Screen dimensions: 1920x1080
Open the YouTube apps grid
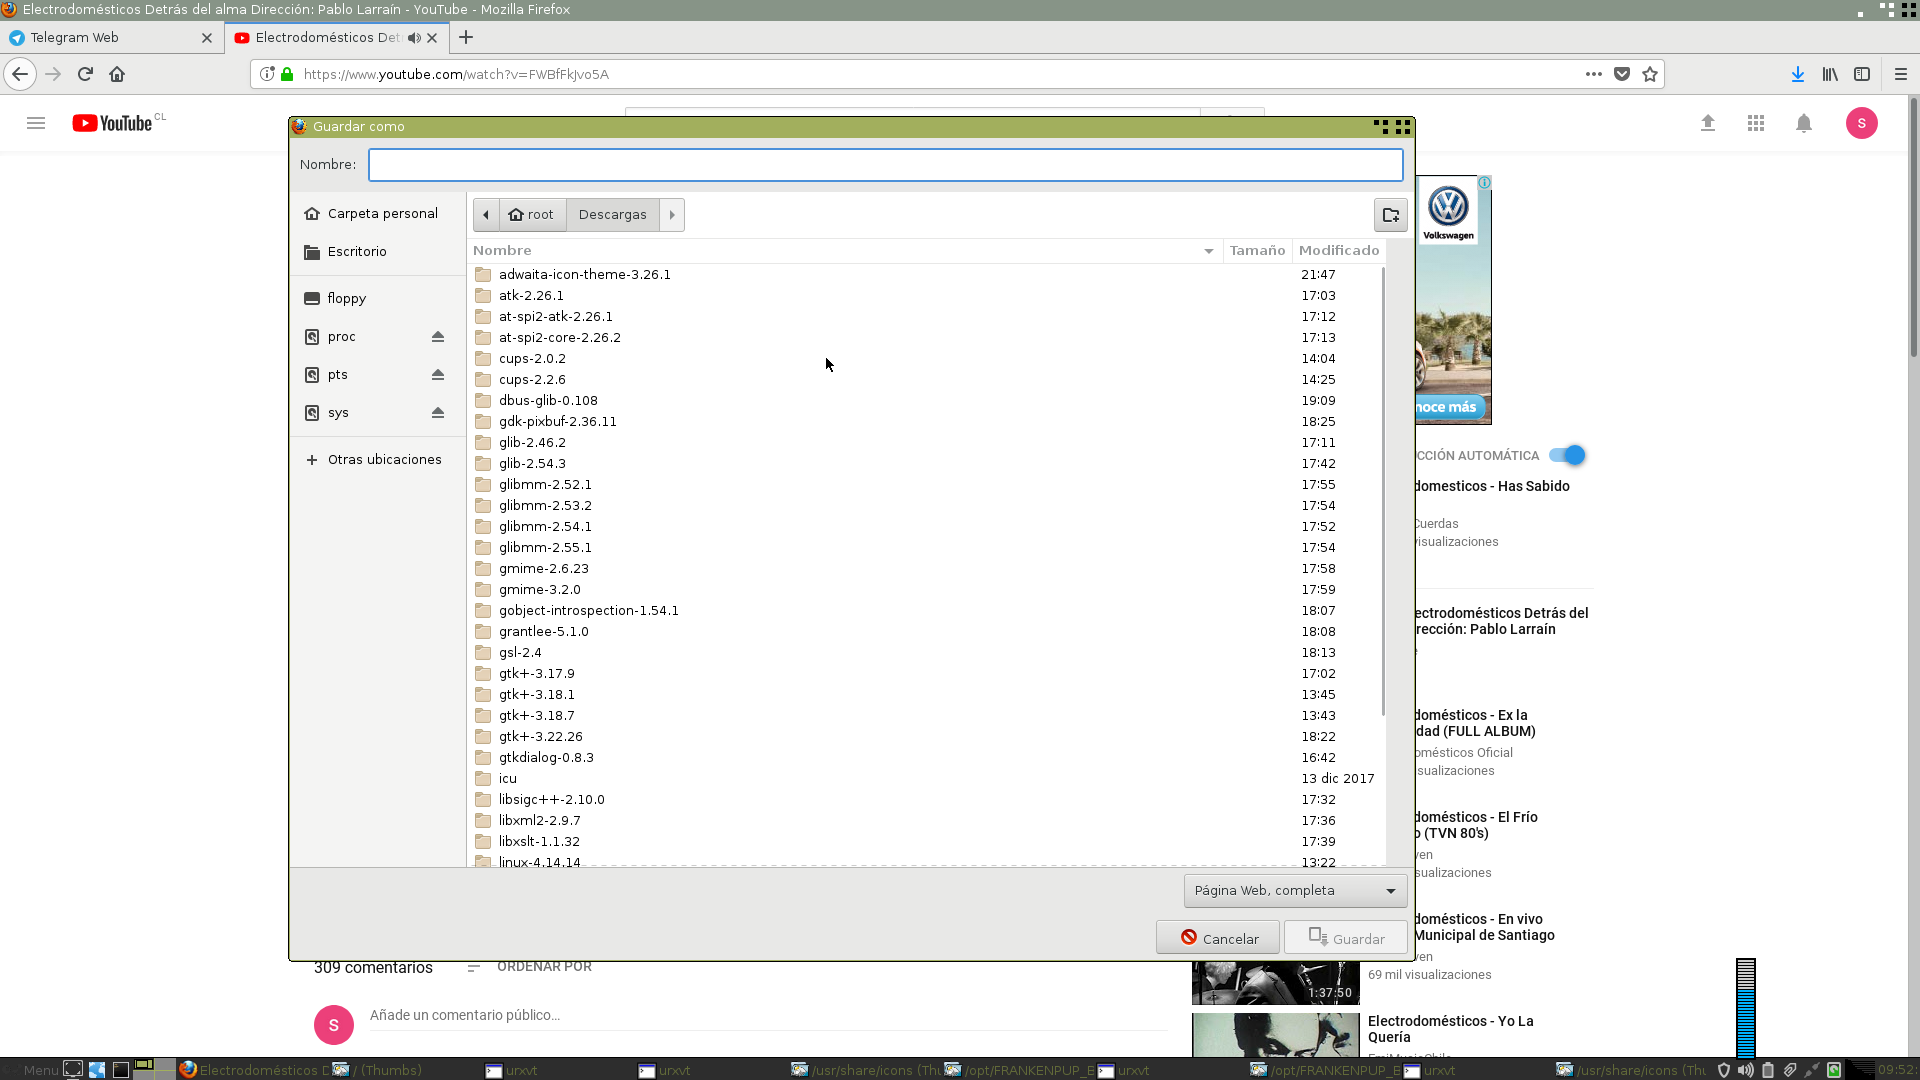[1756, 123]
